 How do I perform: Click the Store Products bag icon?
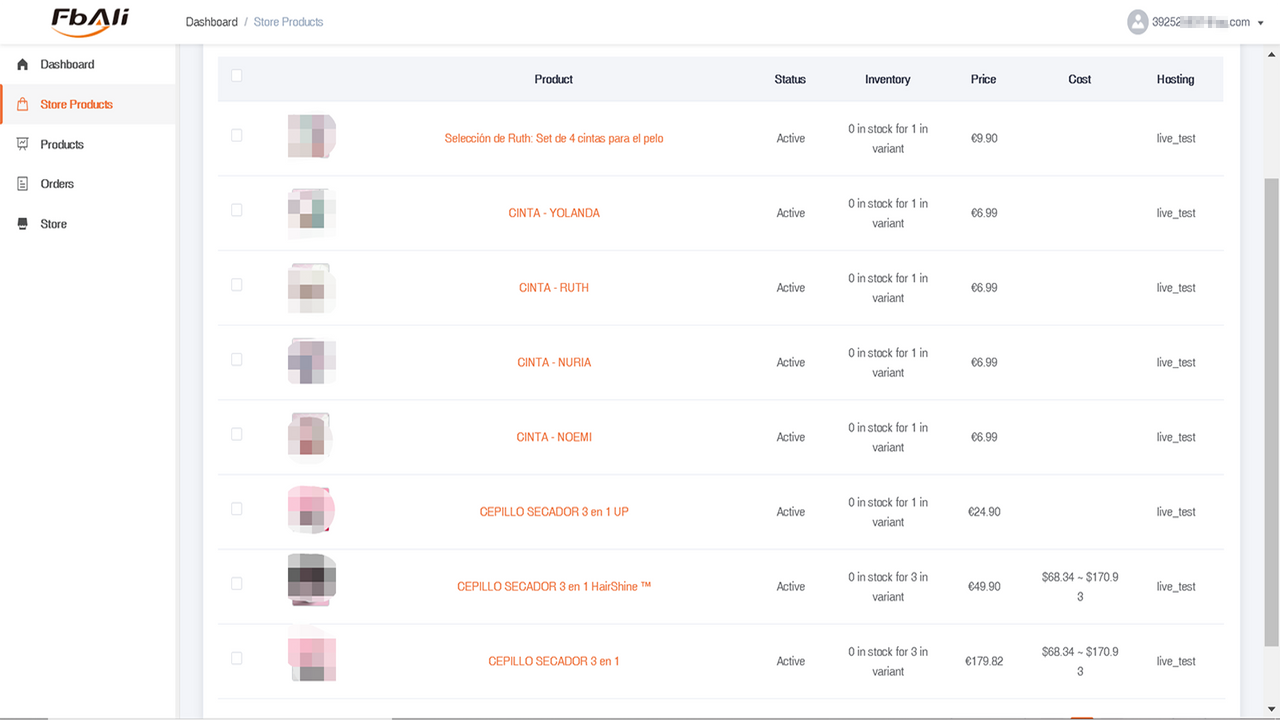[23, 105]
